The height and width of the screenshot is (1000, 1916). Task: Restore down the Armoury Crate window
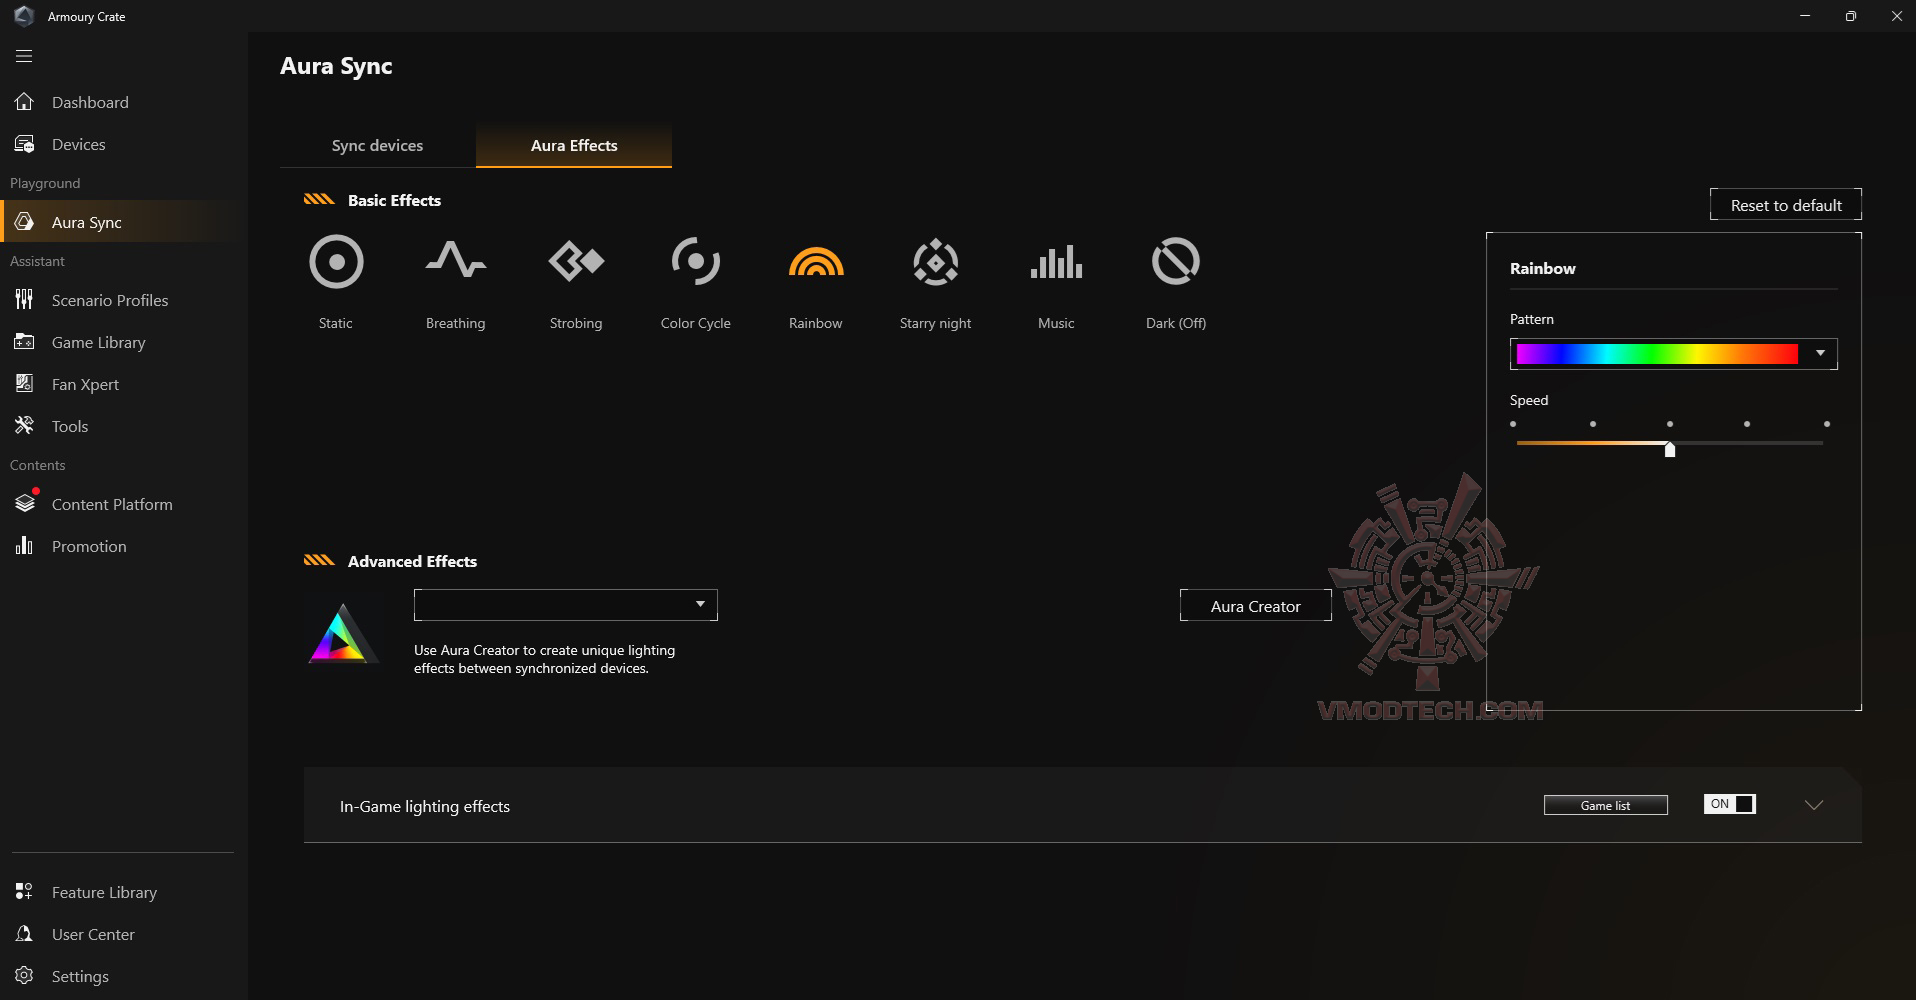point(1851,16)
